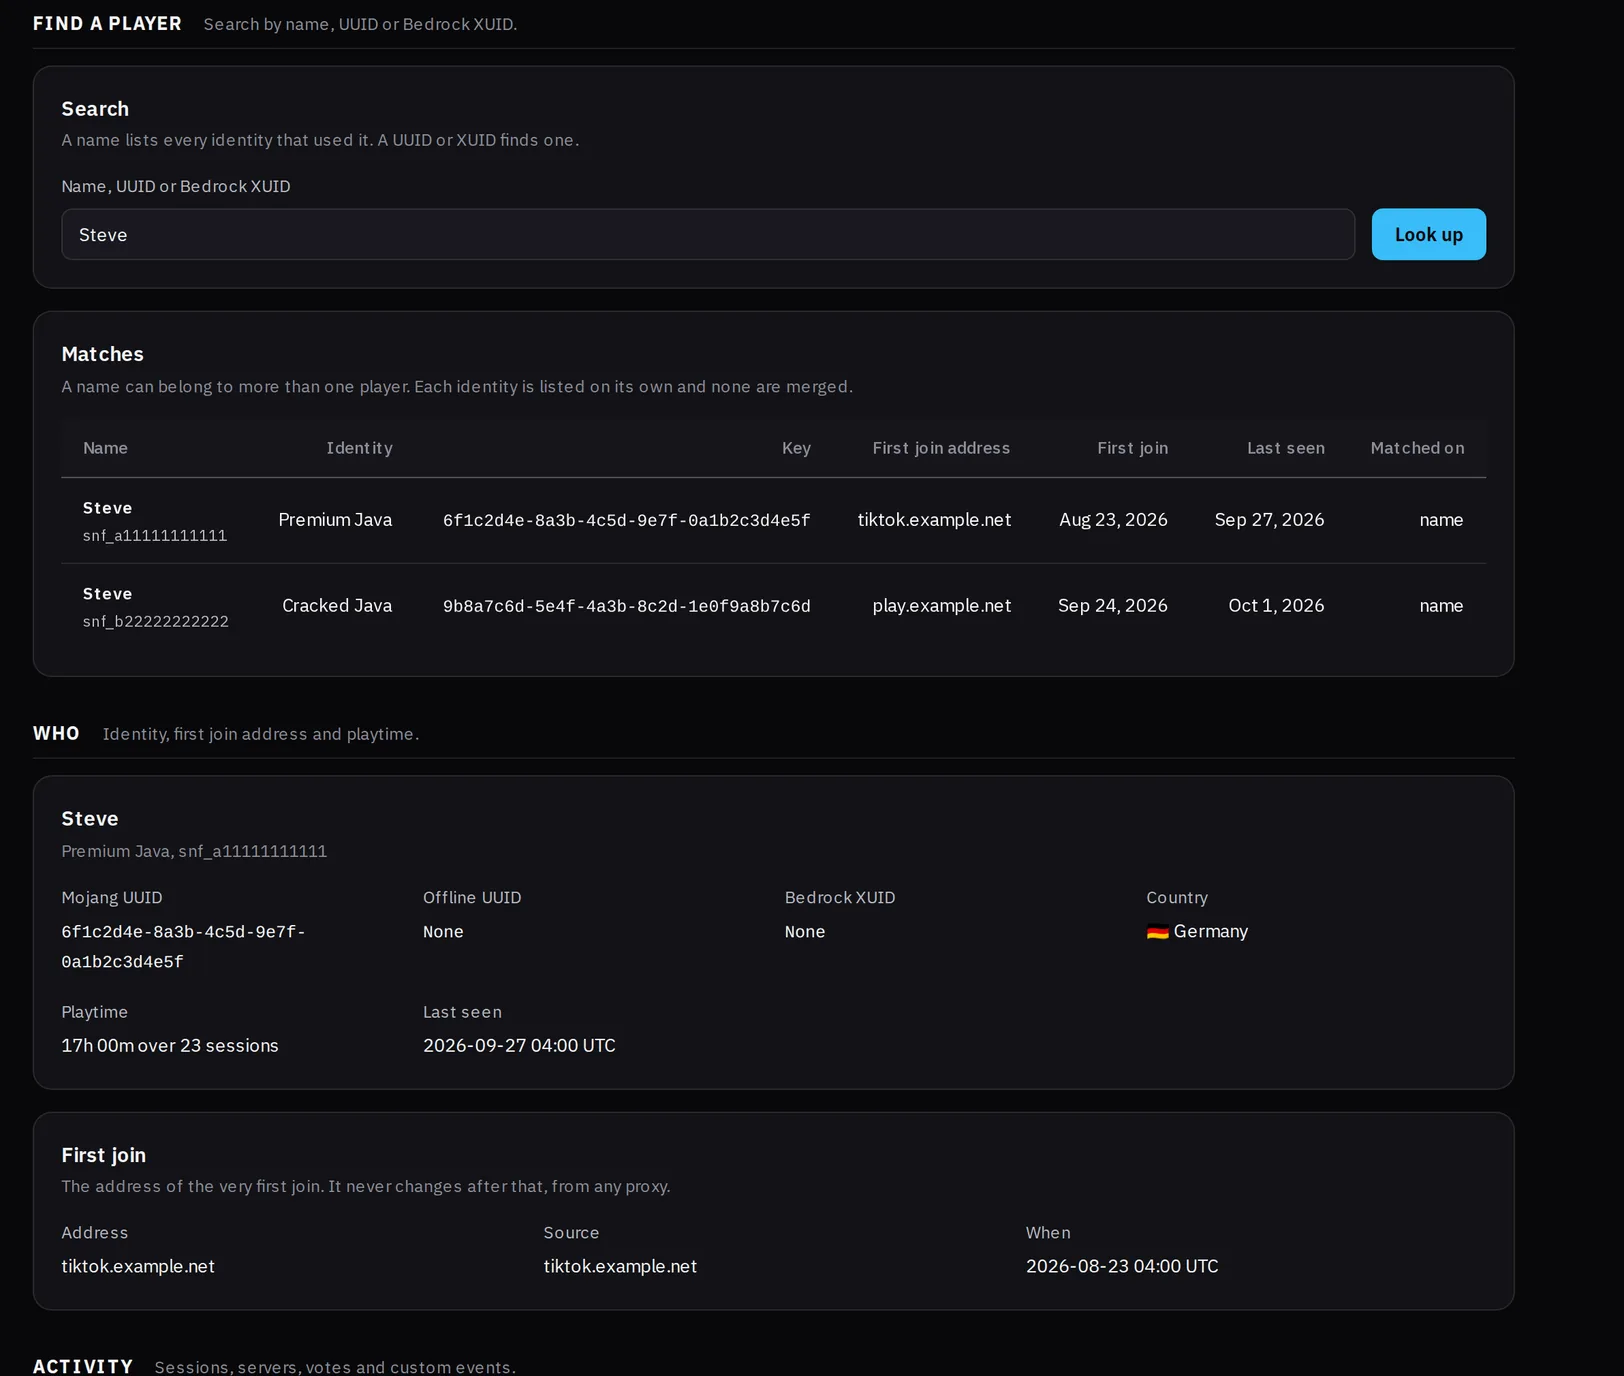The image size is (1624, 1376).
Task: Click the Aug 23, 2026 first join cell
Action: pyautogui.click(x=1113, y=520)
